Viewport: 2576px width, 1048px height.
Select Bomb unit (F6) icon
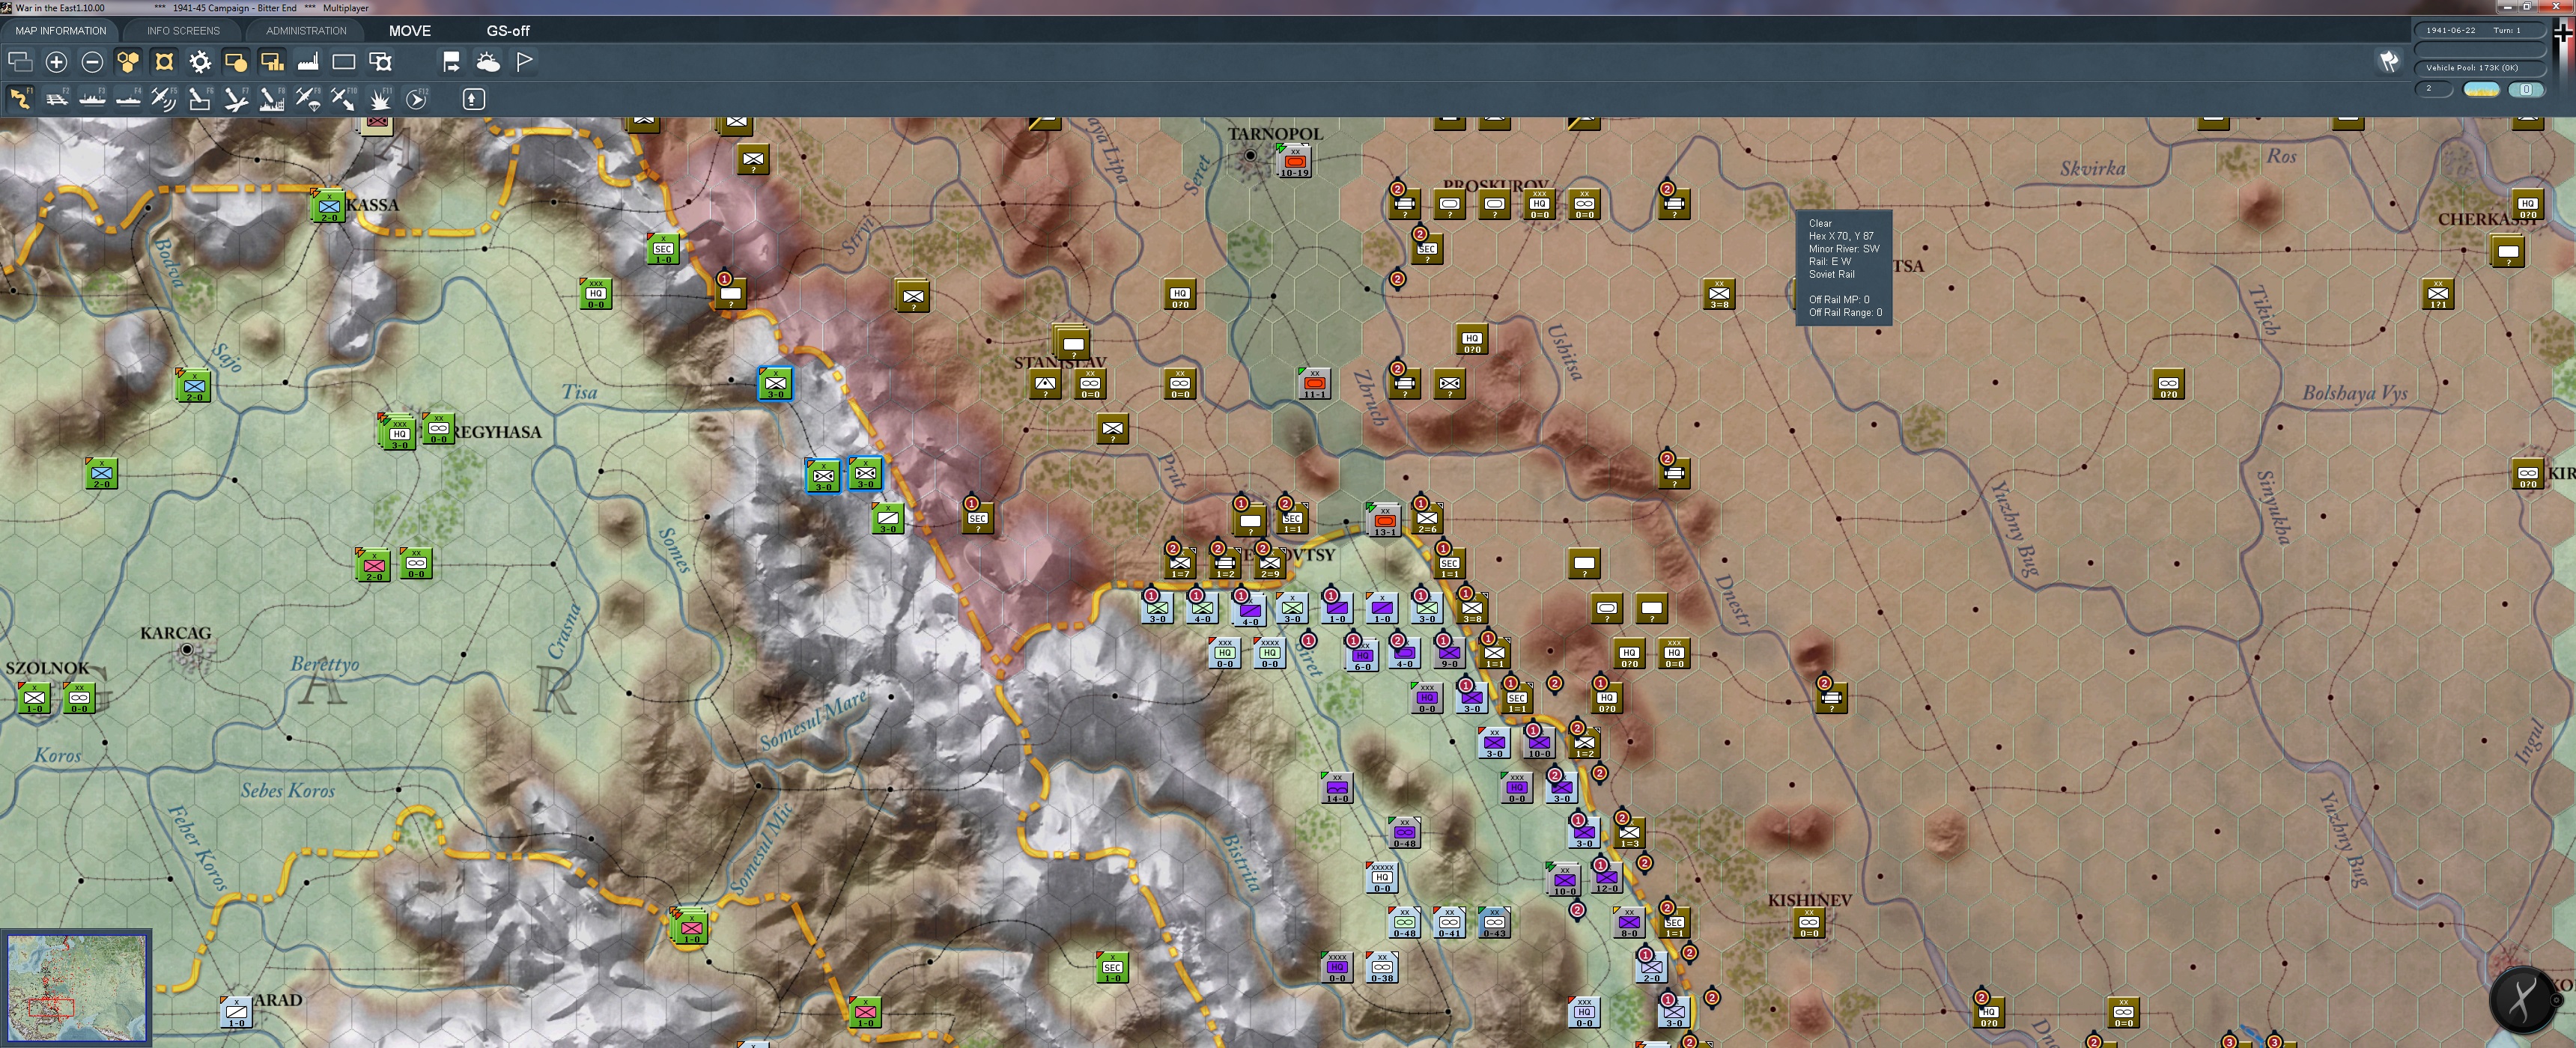coord(200,98)
